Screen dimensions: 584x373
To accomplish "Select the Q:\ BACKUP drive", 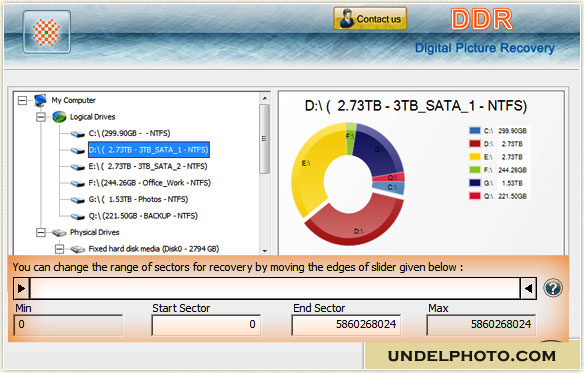I will click(143, 216).
